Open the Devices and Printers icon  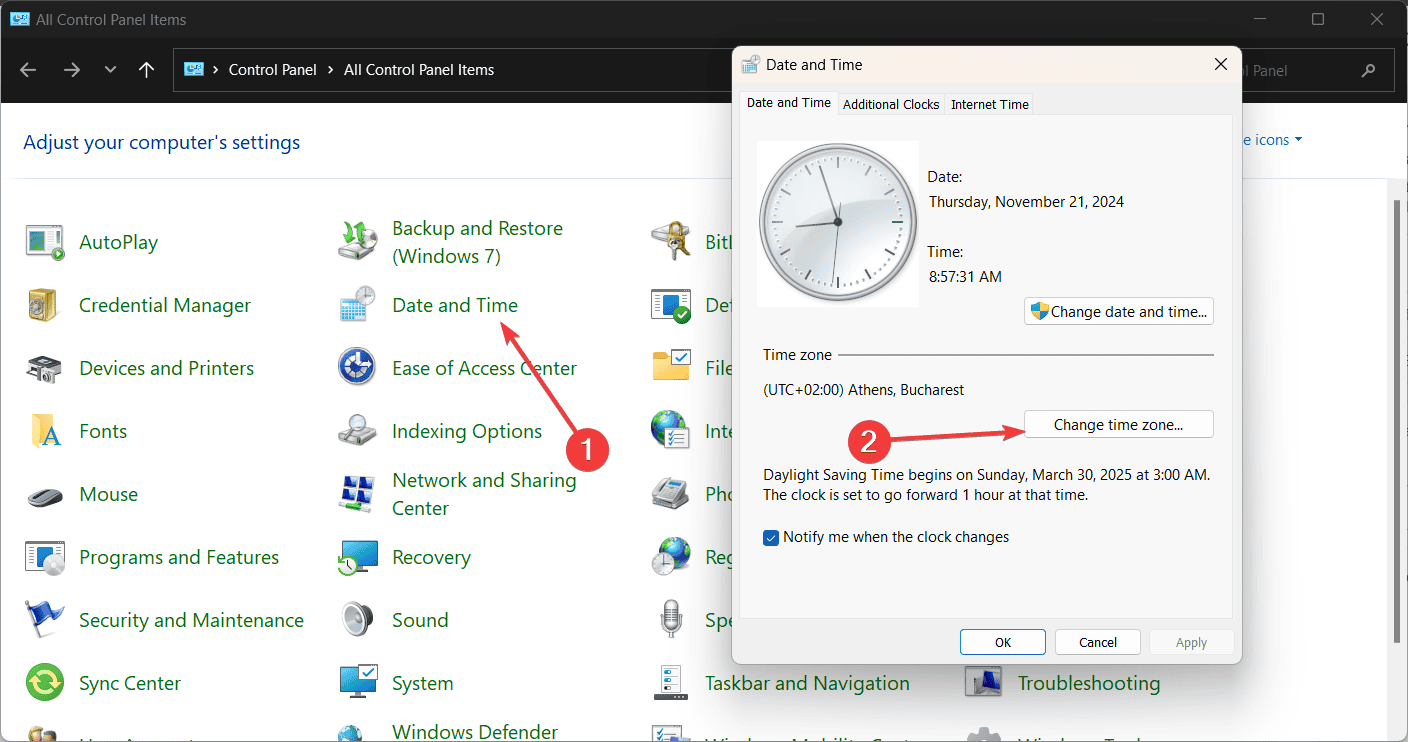[45, 368]
